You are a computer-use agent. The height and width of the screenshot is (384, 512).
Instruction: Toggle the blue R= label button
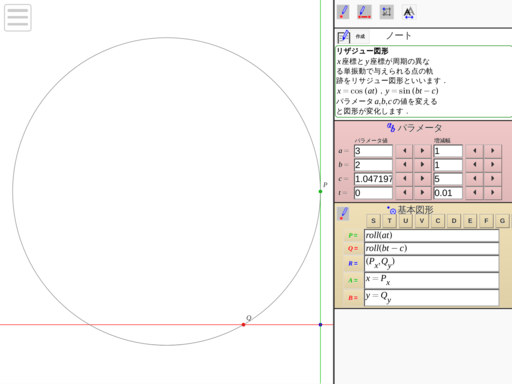pyautogui.click(x=353, y=263)
